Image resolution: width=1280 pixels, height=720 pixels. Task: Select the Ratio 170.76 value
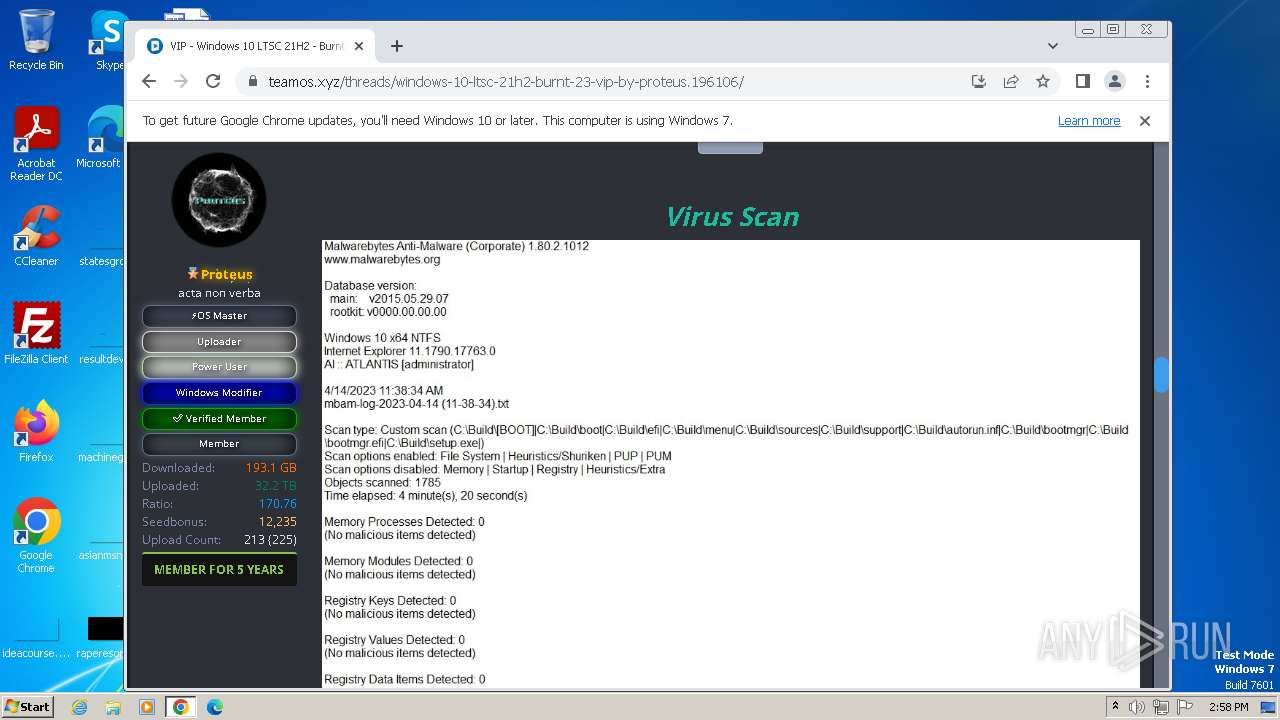point(277,504)
